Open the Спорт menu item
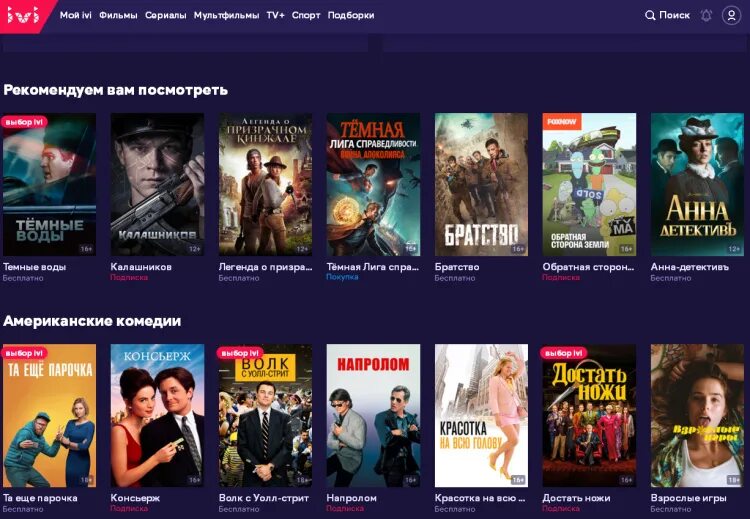This screenshot has width=750, height=519. tap(306, 15)
